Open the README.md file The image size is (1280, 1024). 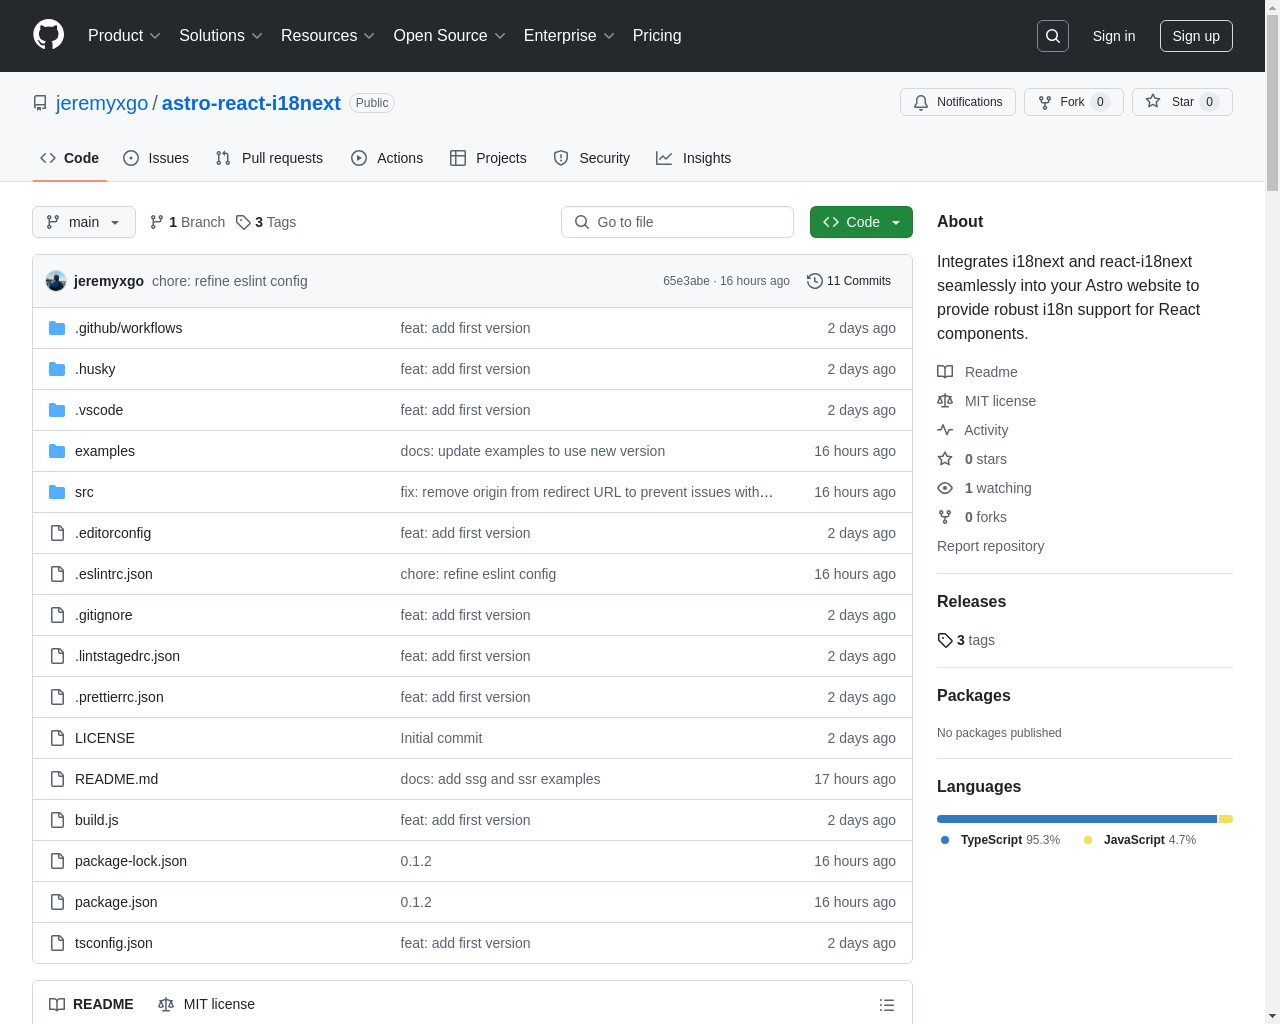coord(116,779)
